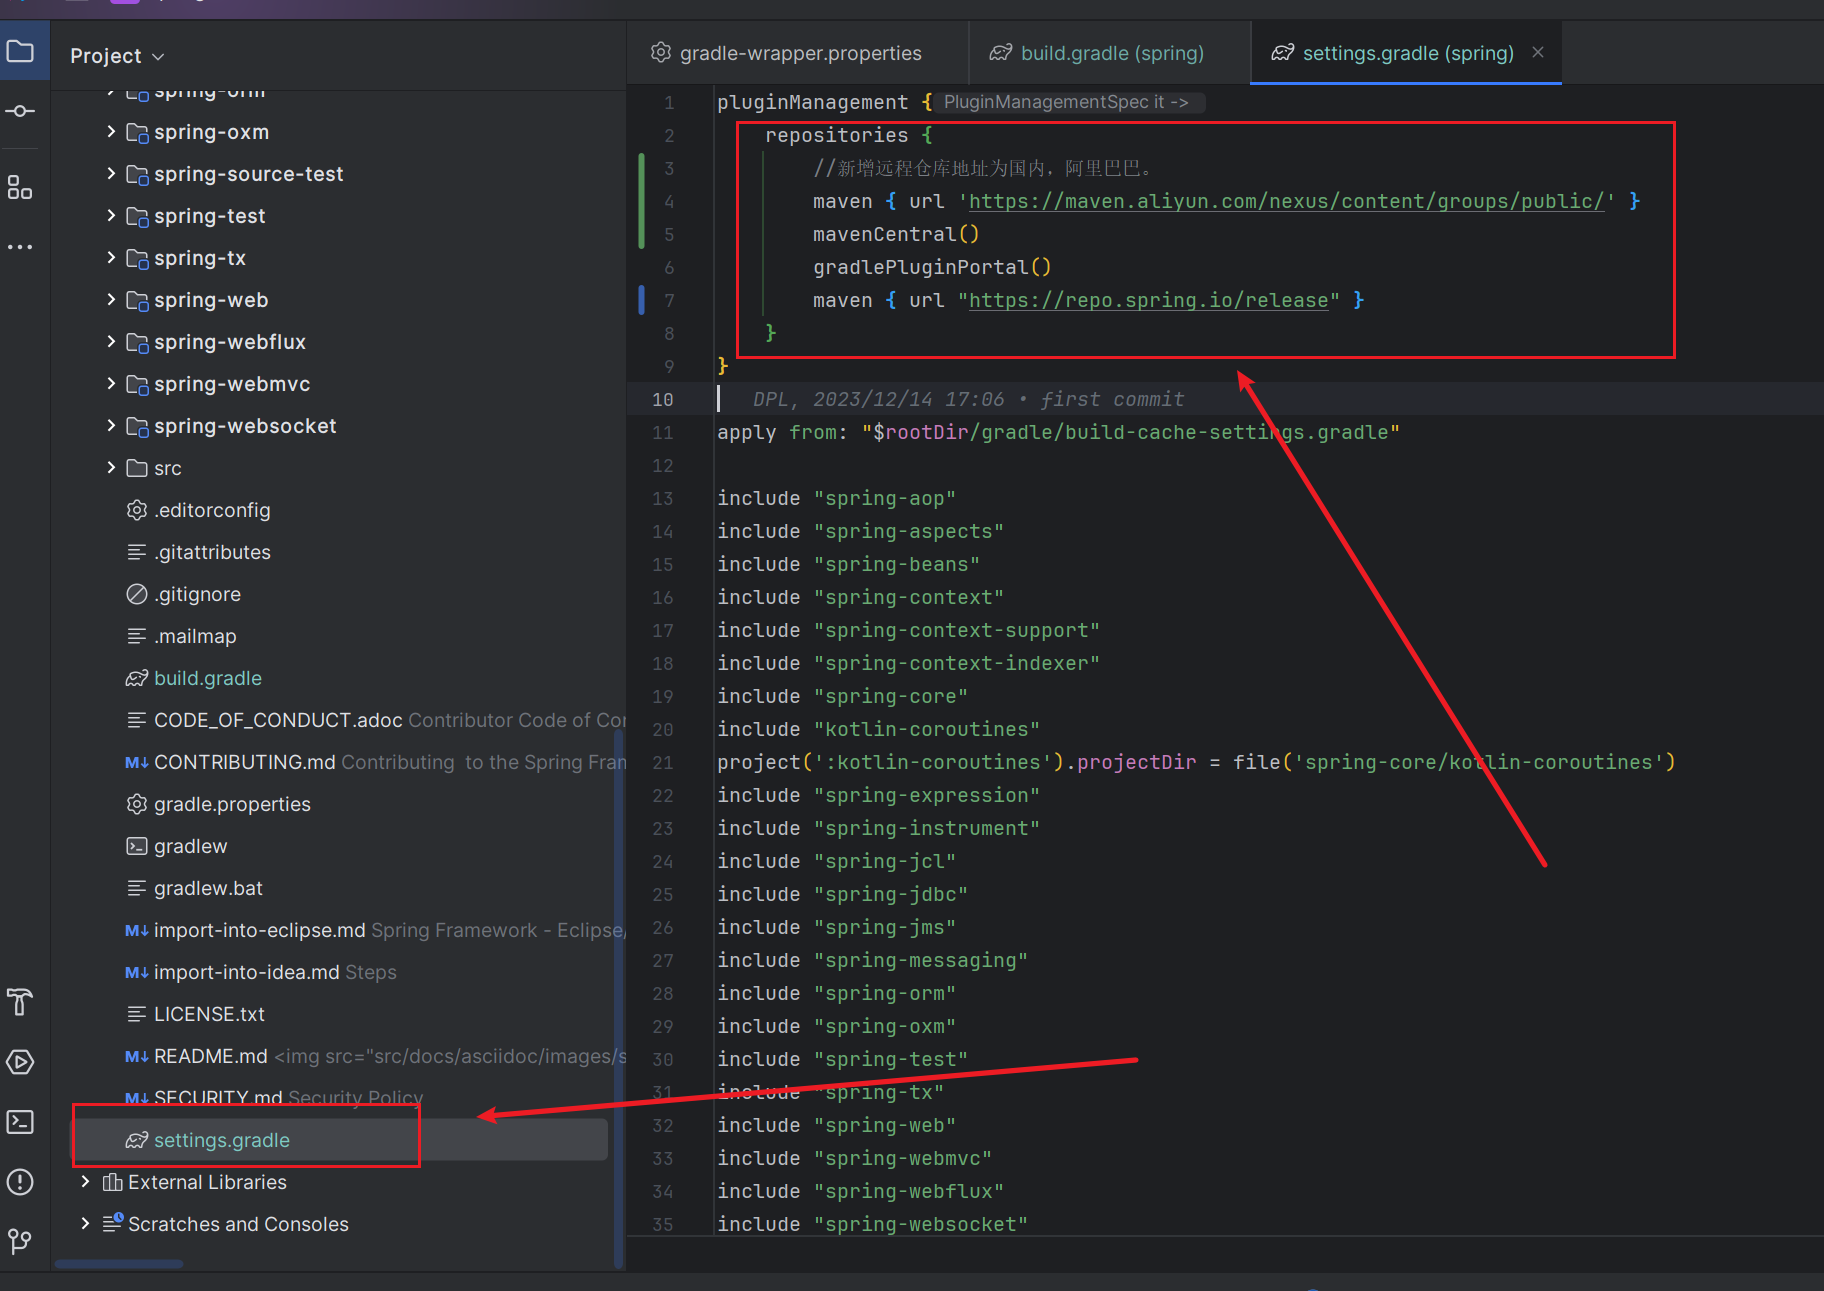
Task: Click Scratches and Consoles icon
Action: tap(113, 1223)
